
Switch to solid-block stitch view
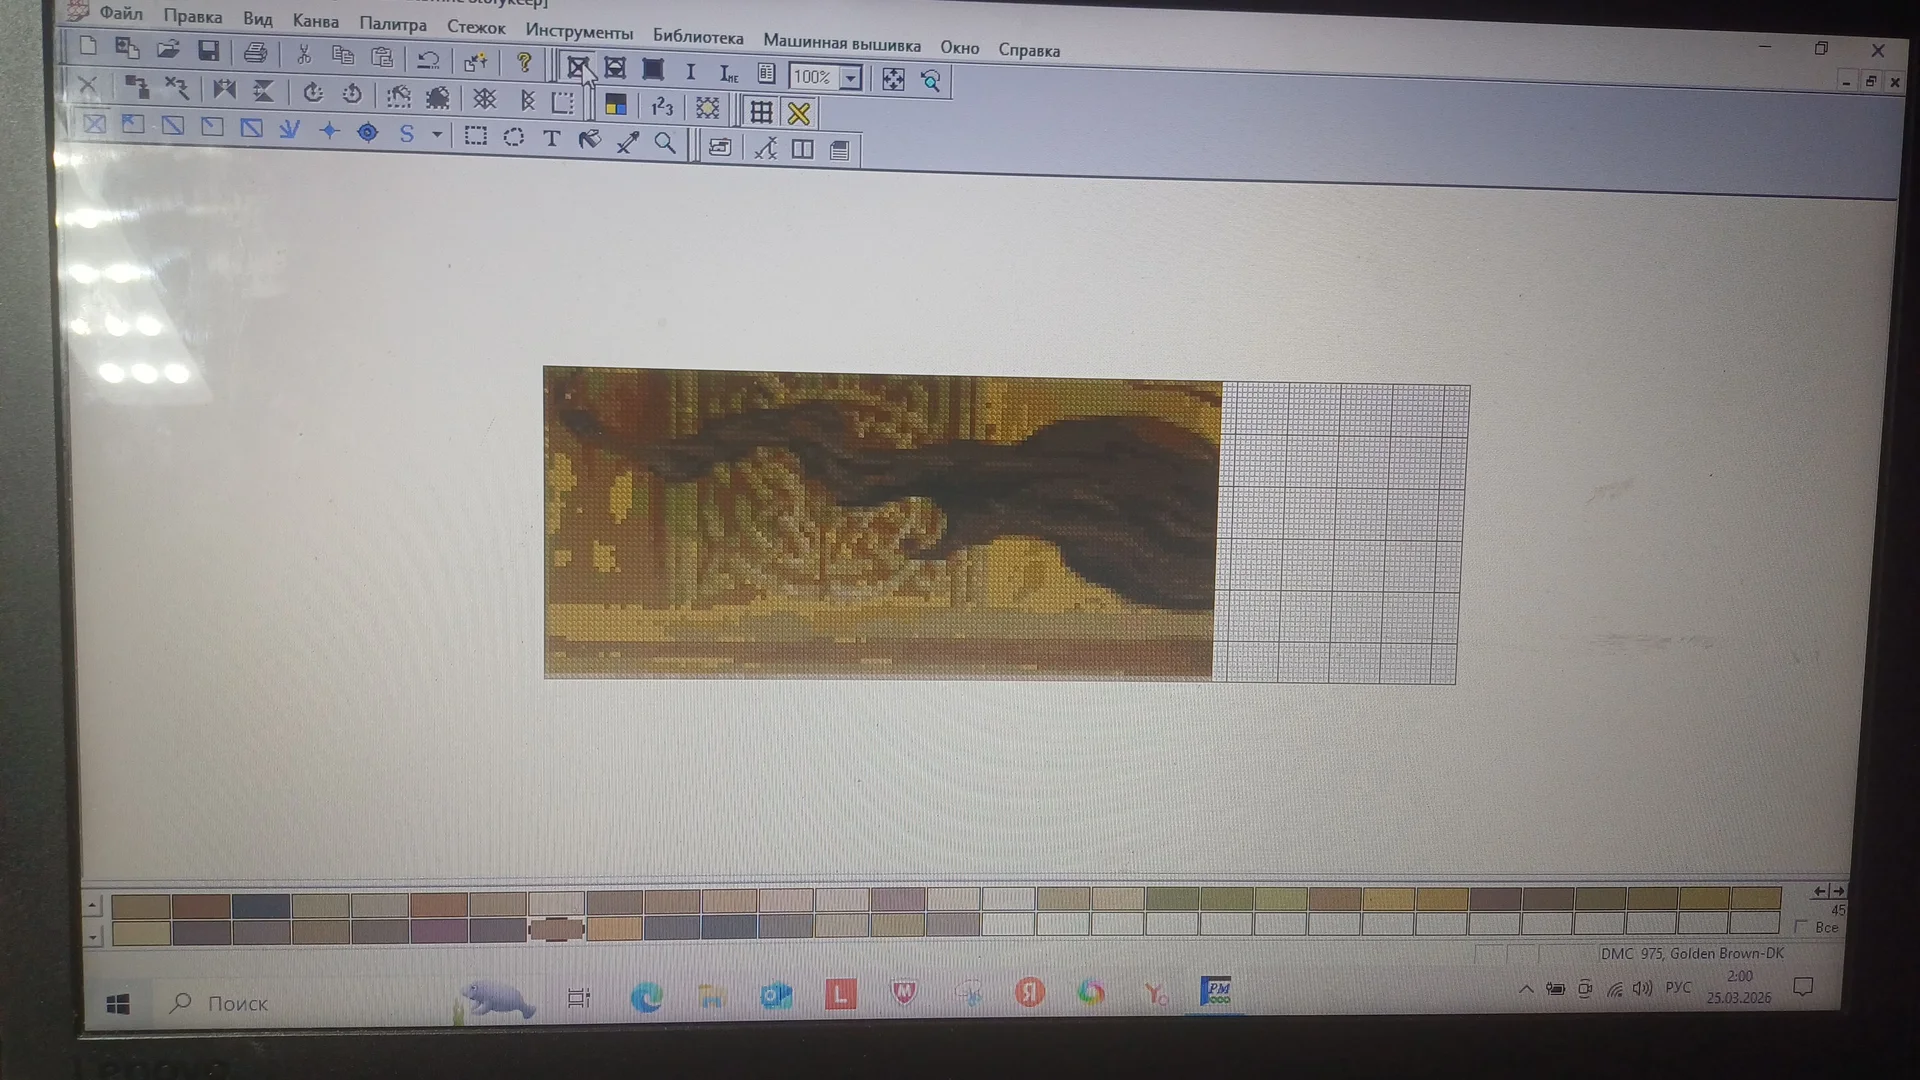[x=652, y=69]
